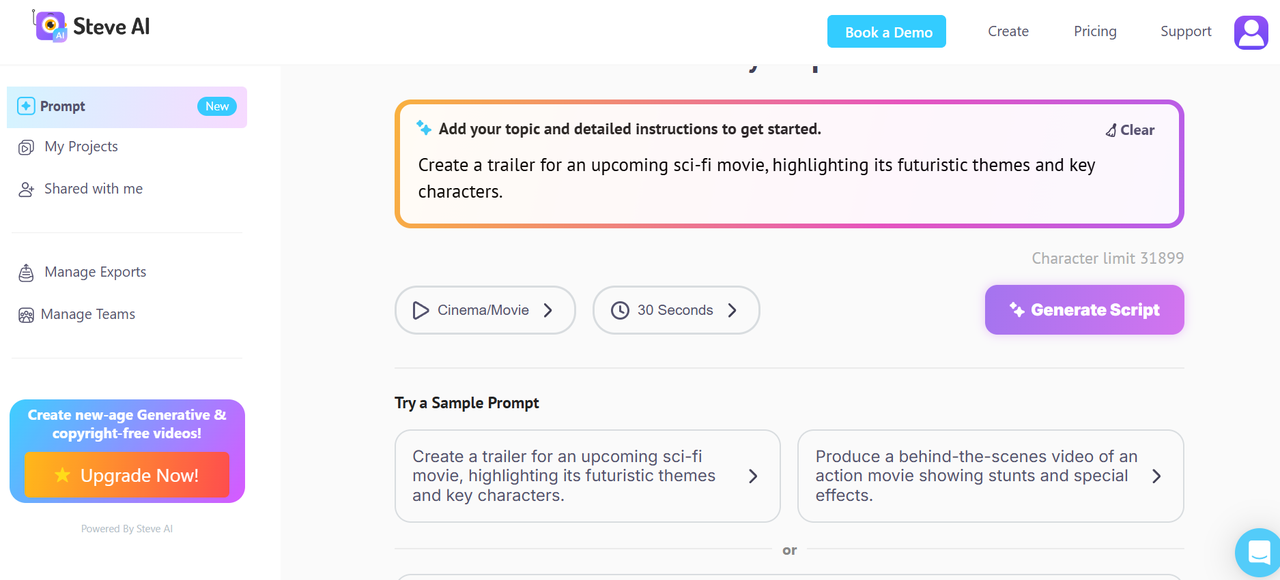The image size is (1280, 580).
Task: Open the chat support bubble icon
Action: [x=1258, y=551]
